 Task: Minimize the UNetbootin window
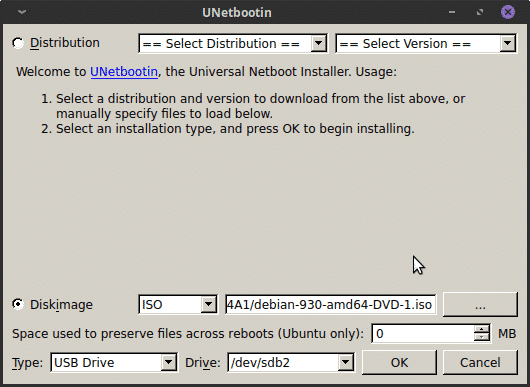click(x=452, y=12)
